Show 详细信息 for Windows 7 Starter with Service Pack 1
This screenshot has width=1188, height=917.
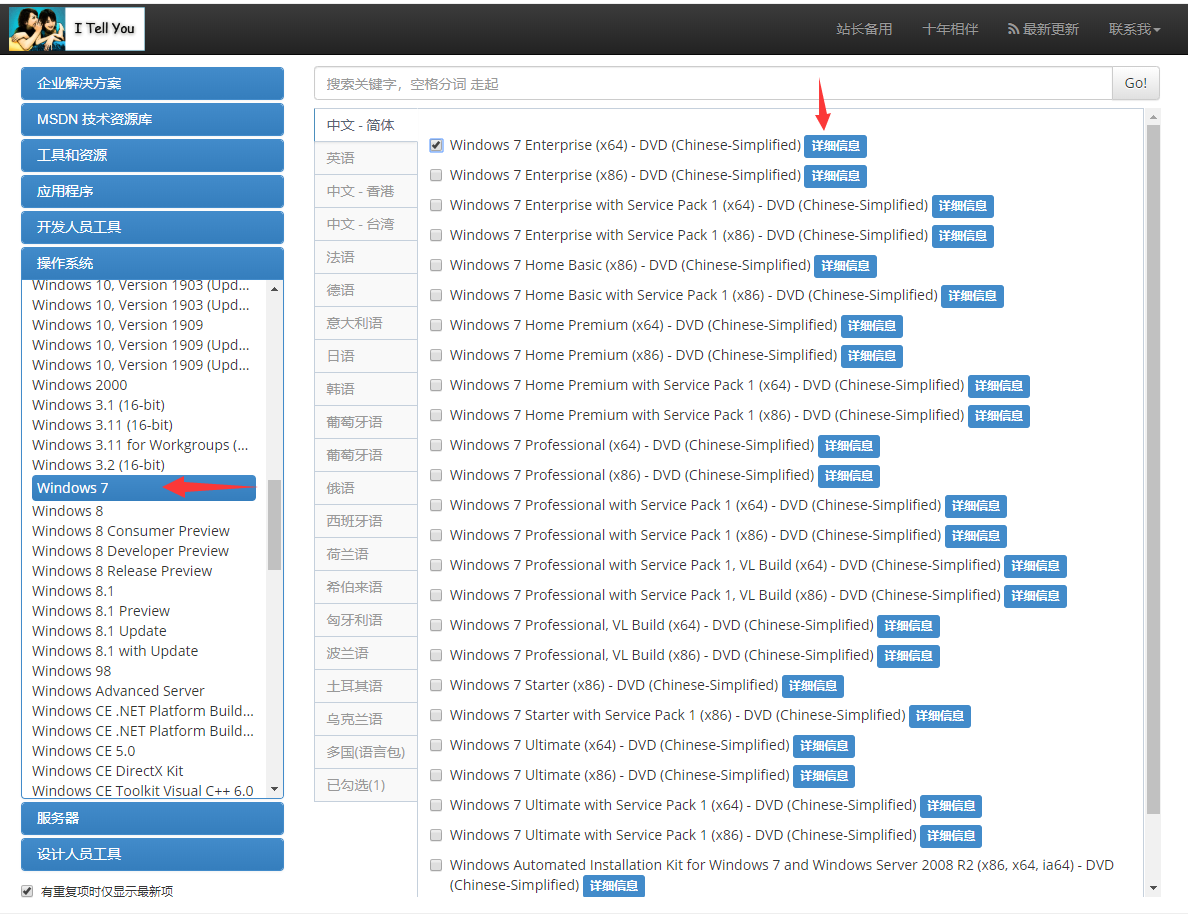(939, 715)
